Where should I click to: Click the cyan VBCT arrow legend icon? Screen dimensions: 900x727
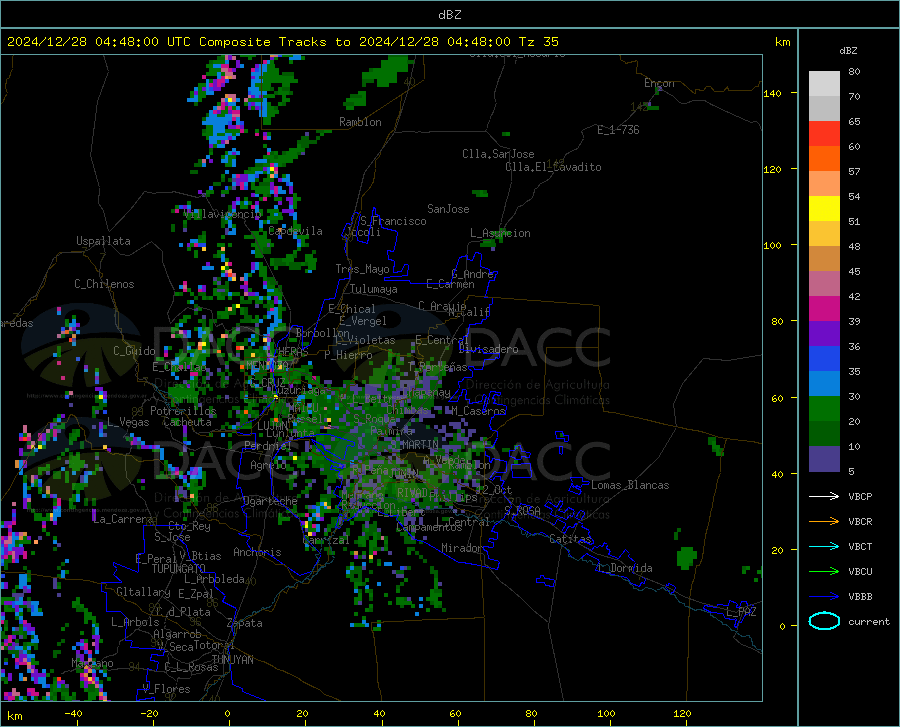824,546
